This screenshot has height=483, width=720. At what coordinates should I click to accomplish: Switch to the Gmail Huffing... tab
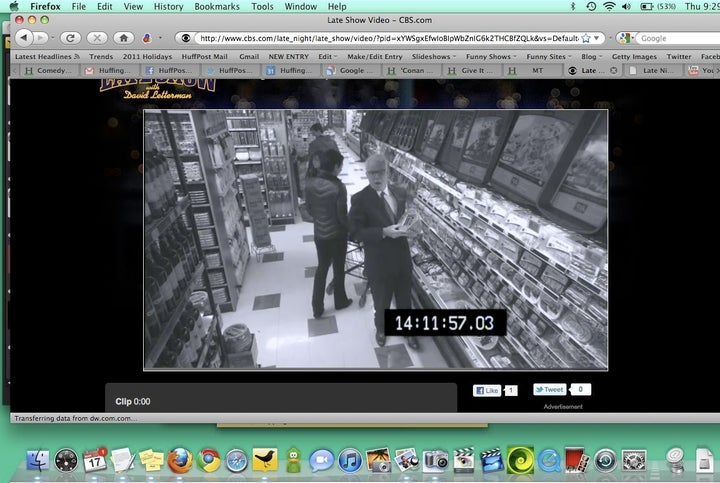pos(110,70)
